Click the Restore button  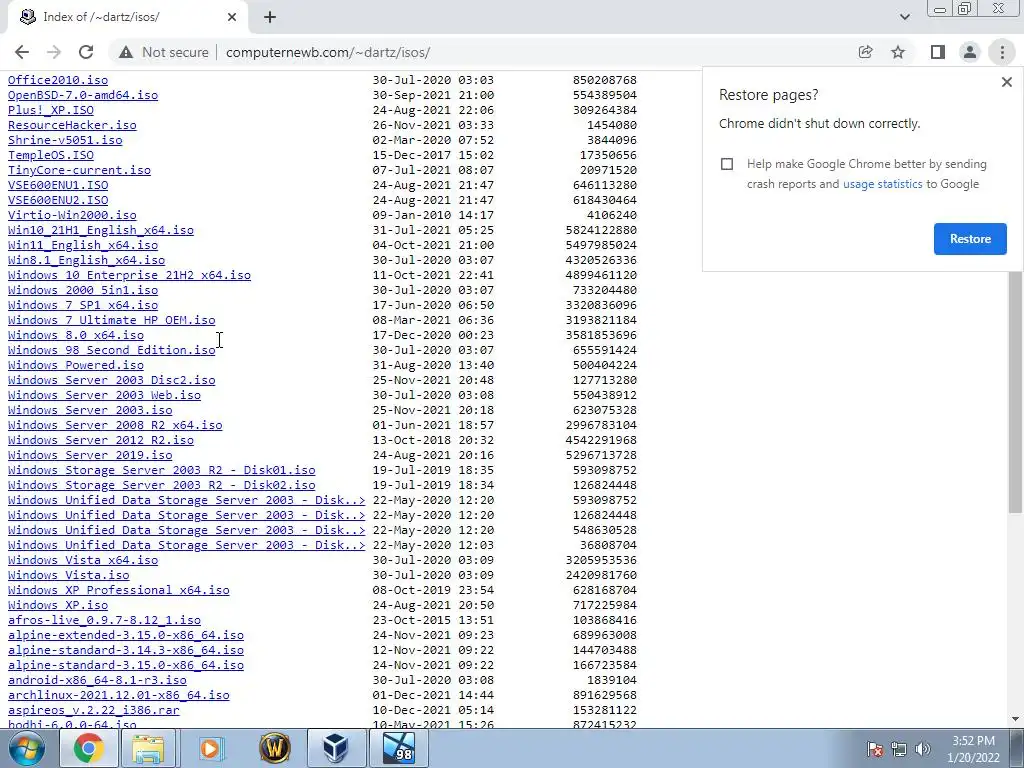point(970,239)
